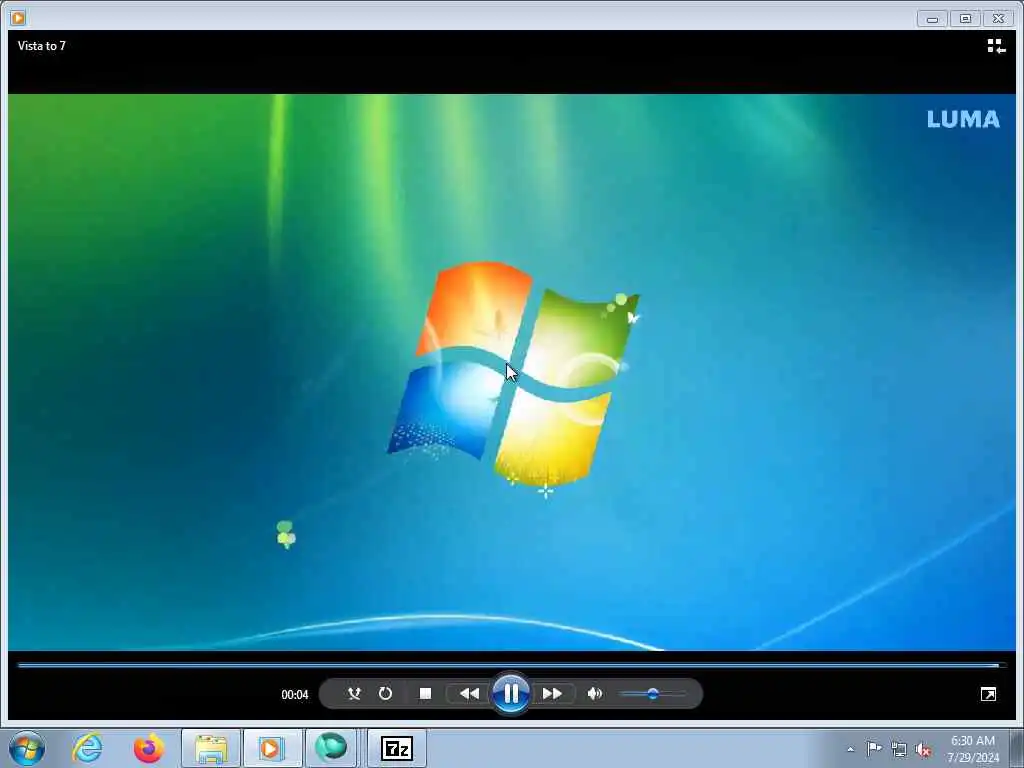
Task: Pause the playing video
Action: point(511,693)
